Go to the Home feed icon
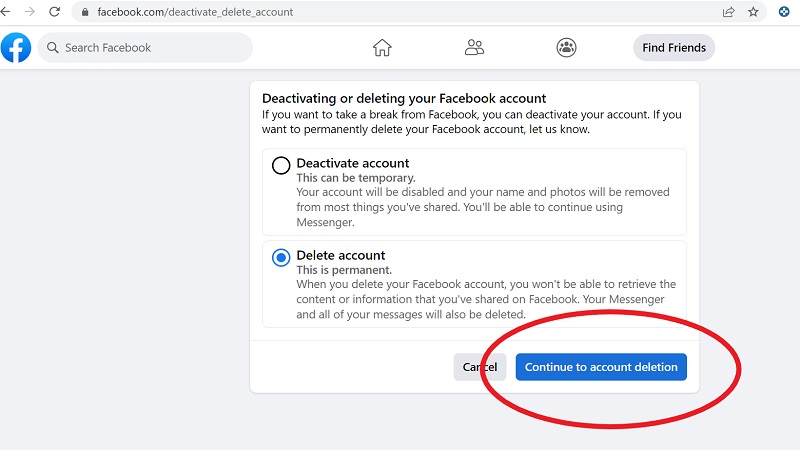The height and width of the screenshot is (450, 800). [x=382, y=47]
